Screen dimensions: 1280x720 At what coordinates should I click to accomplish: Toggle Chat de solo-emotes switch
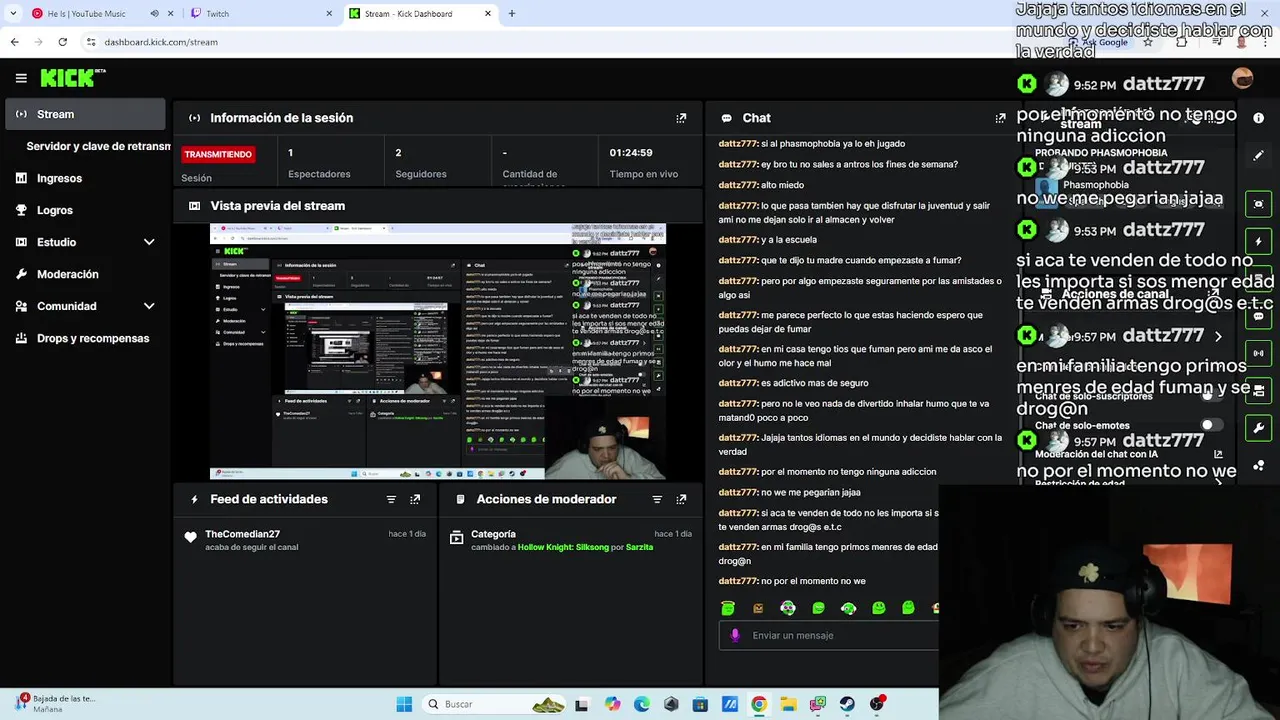1211,426
